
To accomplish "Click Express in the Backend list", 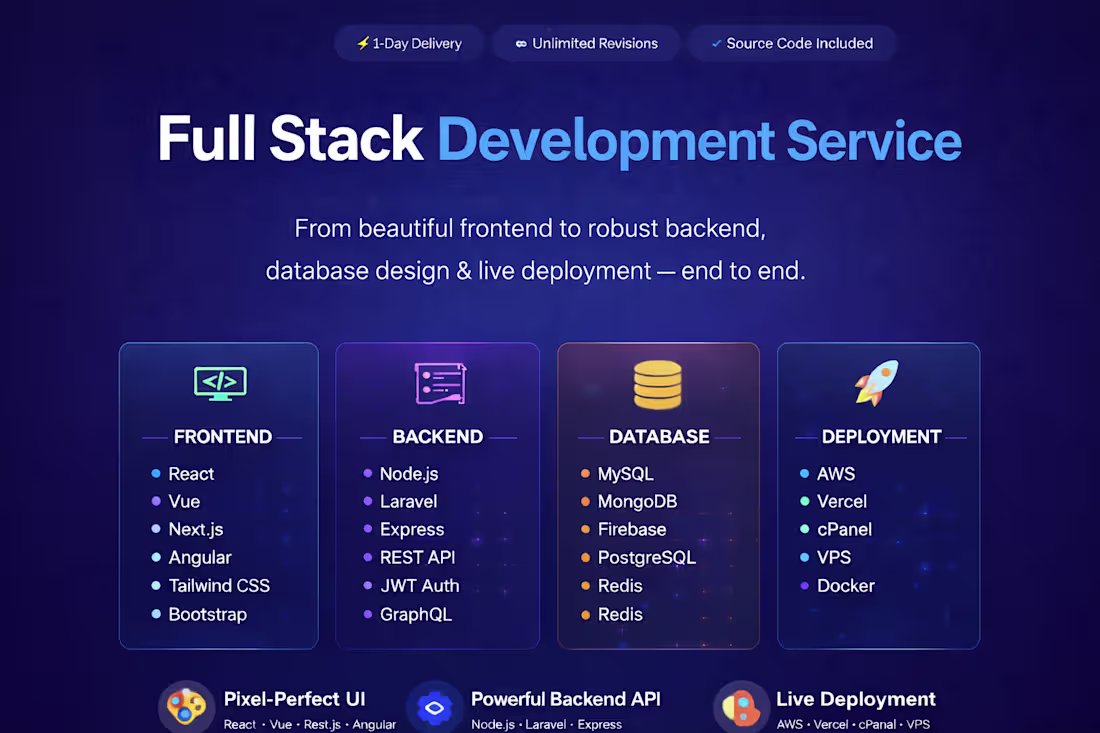I will tap(412, 530).
